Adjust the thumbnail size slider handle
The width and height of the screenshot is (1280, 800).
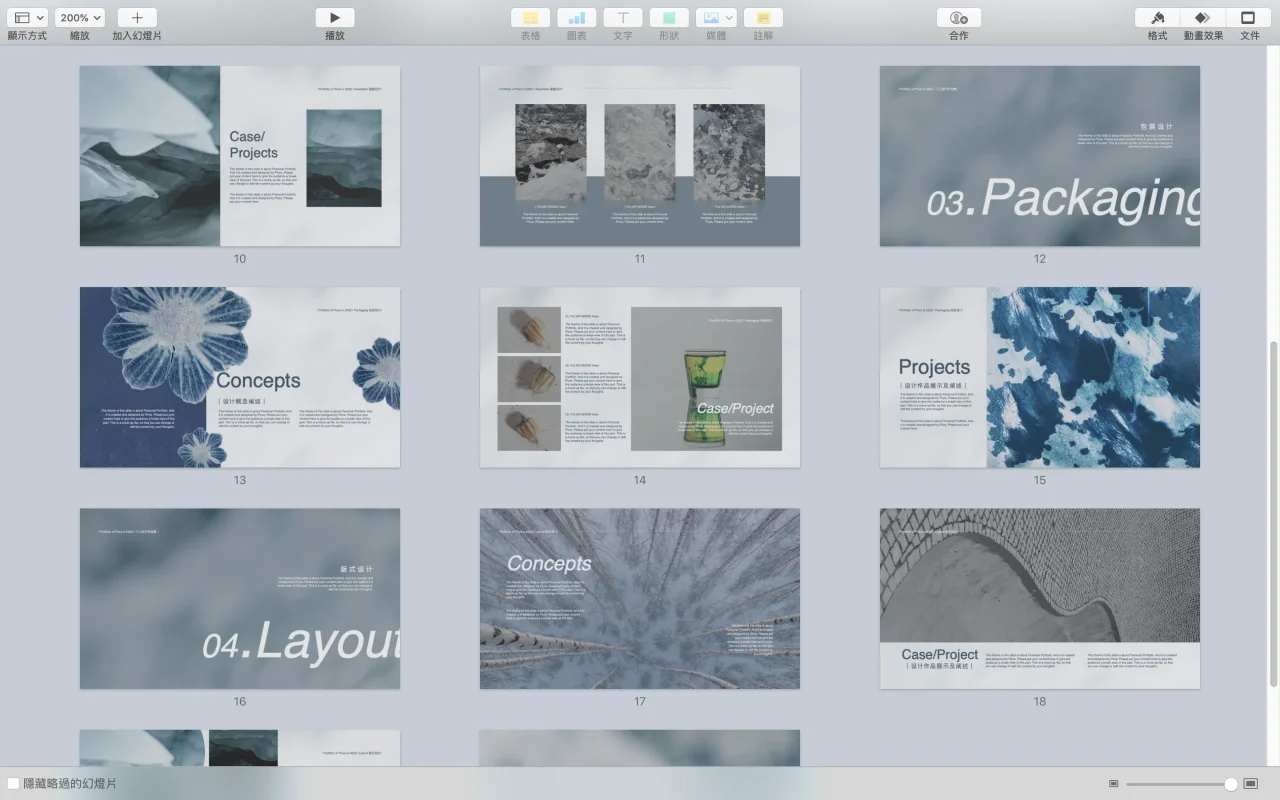pos(1231,784)
